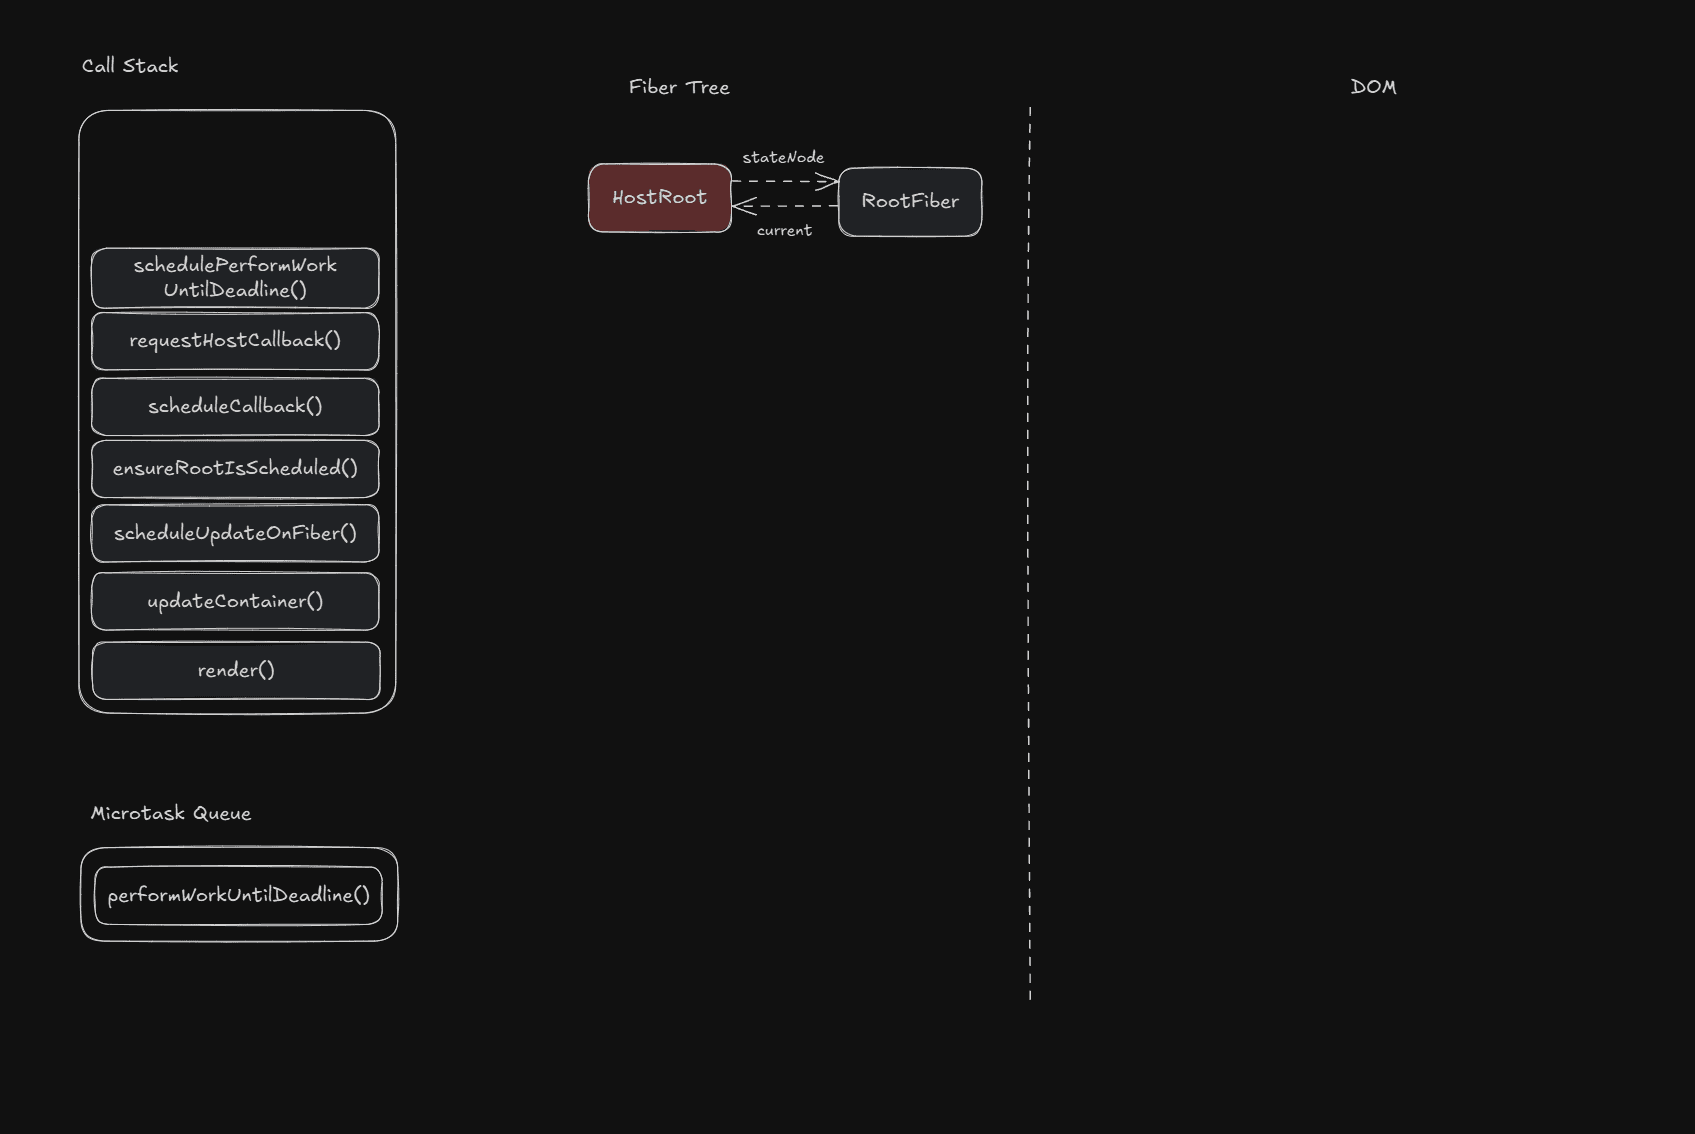Click the "DOM" section label
1695x1134 pixels.
point(1373,87)
